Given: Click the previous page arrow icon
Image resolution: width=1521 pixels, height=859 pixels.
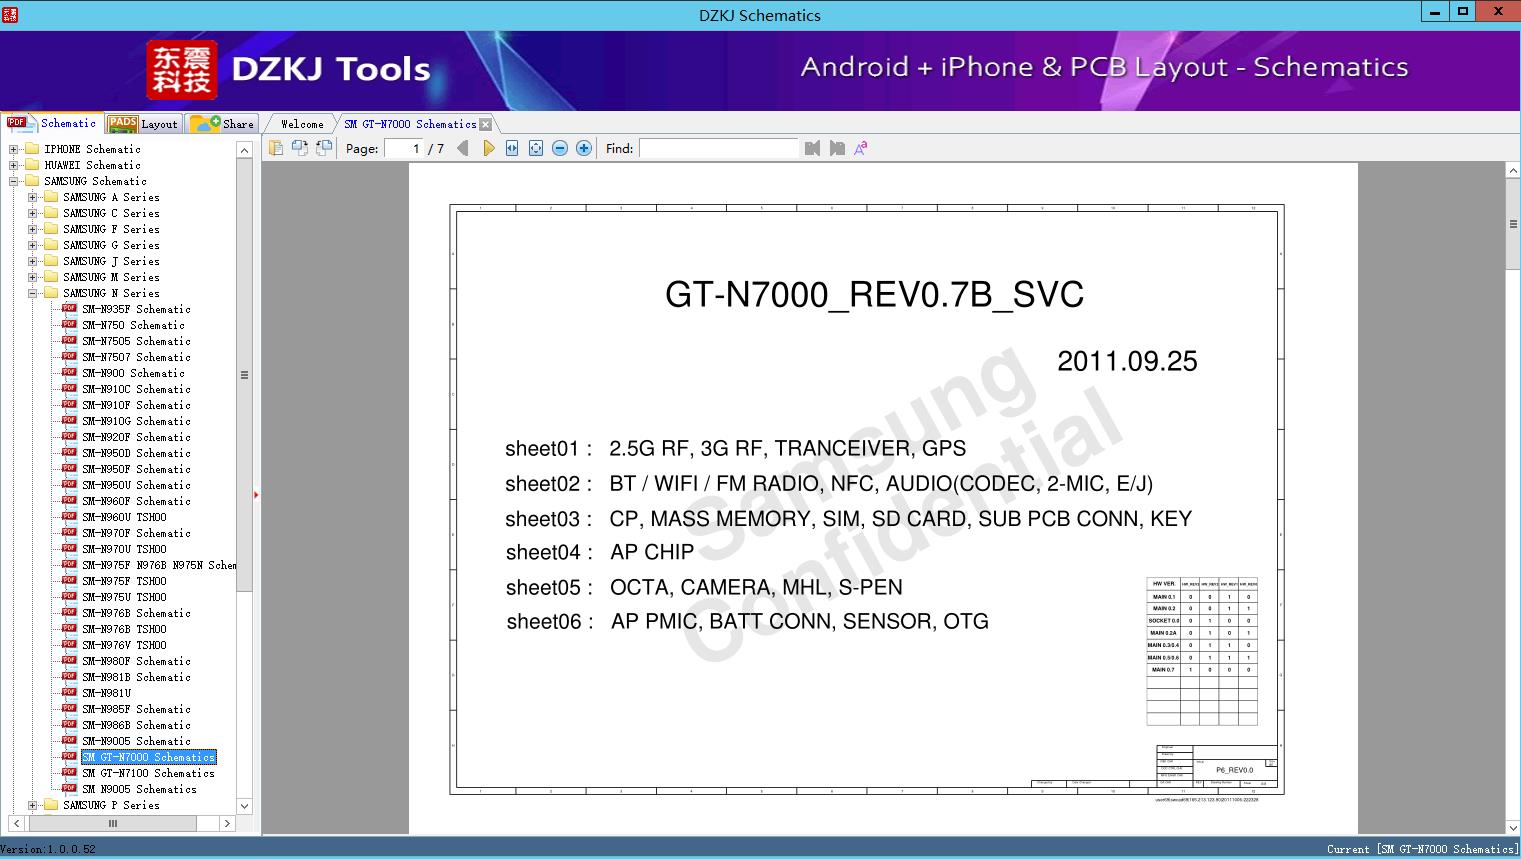Looking at the screenshot, I should (x=461, y=148).
